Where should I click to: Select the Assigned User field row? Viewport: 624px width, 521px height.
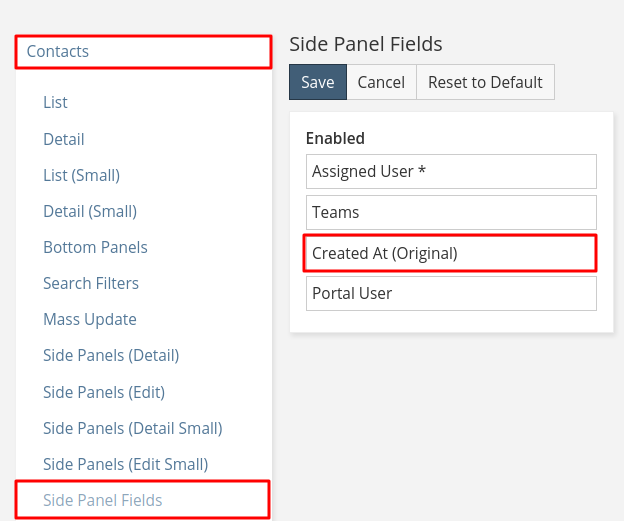click(451, 171)
